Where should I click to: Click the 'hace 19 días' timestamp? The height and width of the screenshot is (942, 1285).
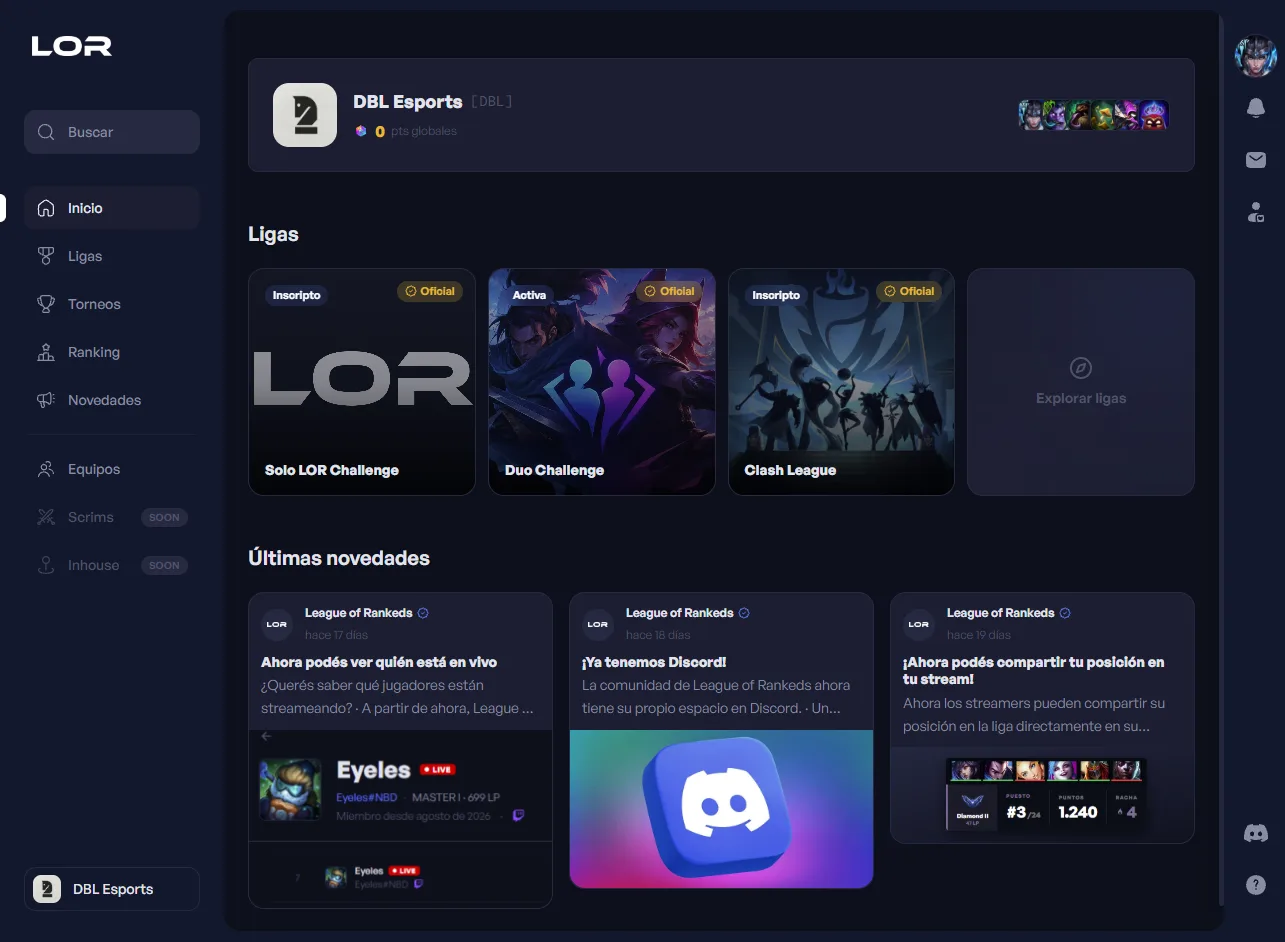tap(978, 635)
